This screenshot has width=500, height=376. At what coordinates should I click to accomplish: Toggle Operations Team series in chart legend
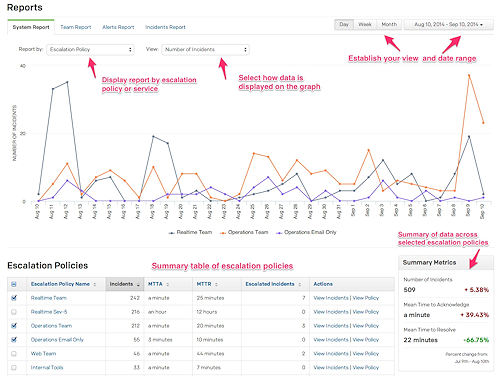coord(244,232)
